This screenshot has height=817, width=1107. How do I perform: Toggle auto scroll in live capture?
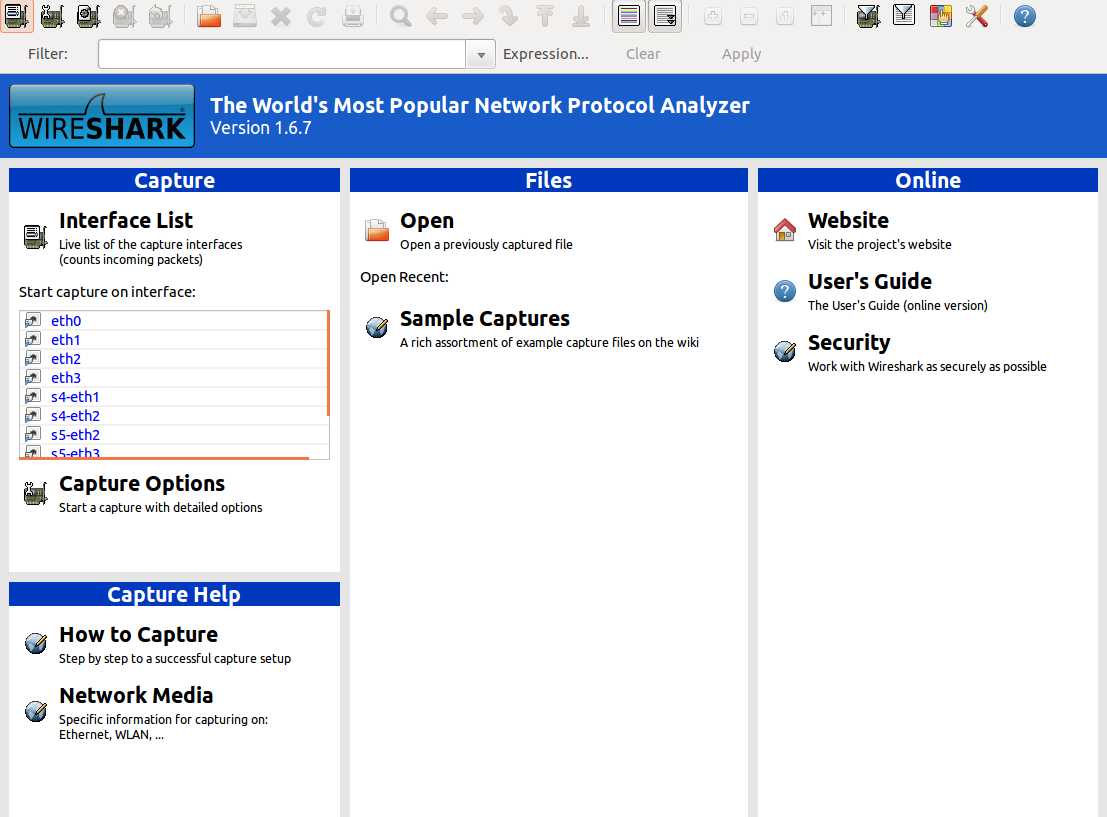click(664, 16)
